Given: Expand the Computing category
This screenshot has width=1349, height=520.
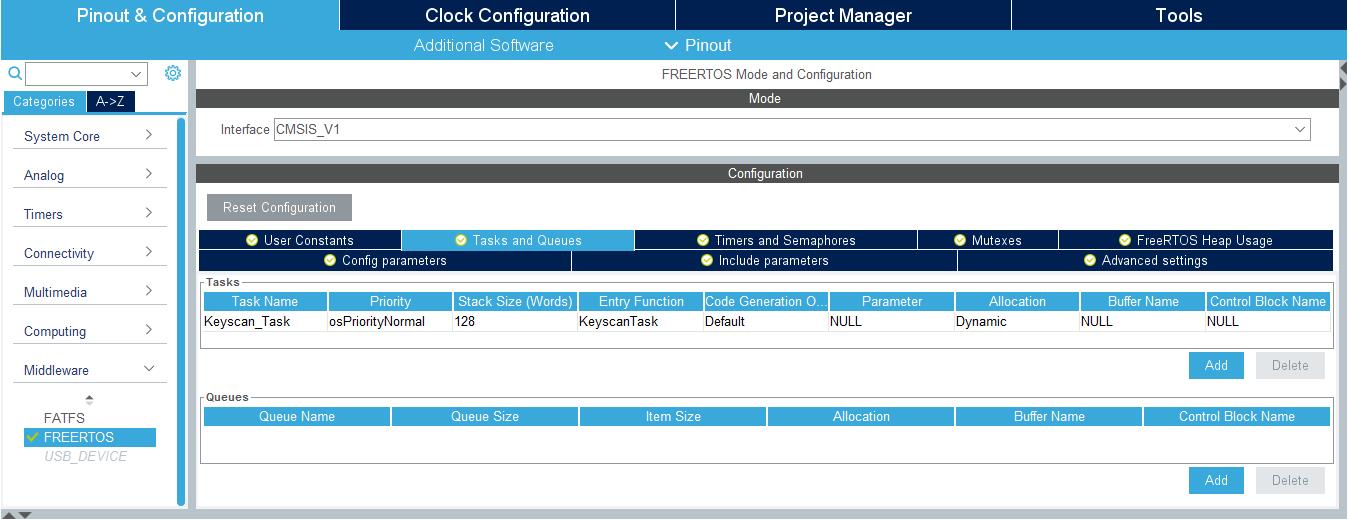Looking at the screenshot, I should [x=89, y=331].
